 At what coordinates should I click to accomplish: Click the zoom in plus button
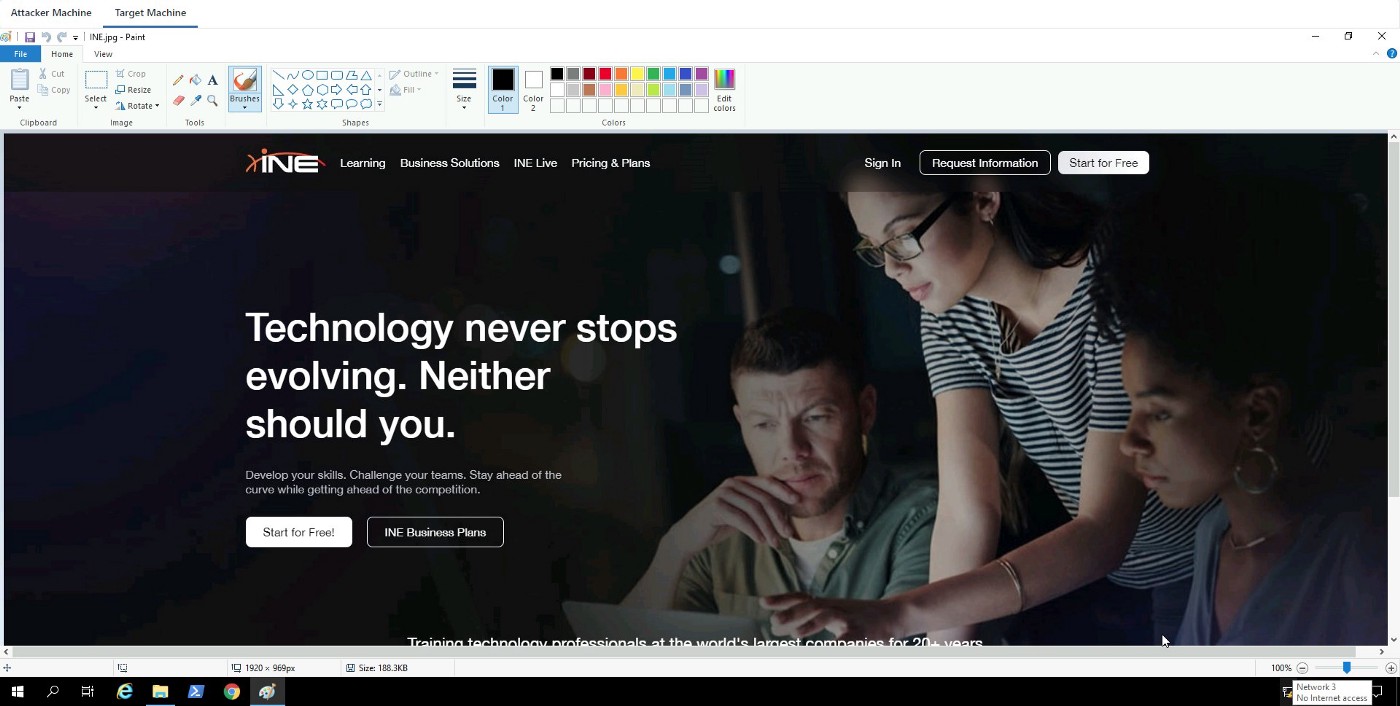[x=1390, y=668]
